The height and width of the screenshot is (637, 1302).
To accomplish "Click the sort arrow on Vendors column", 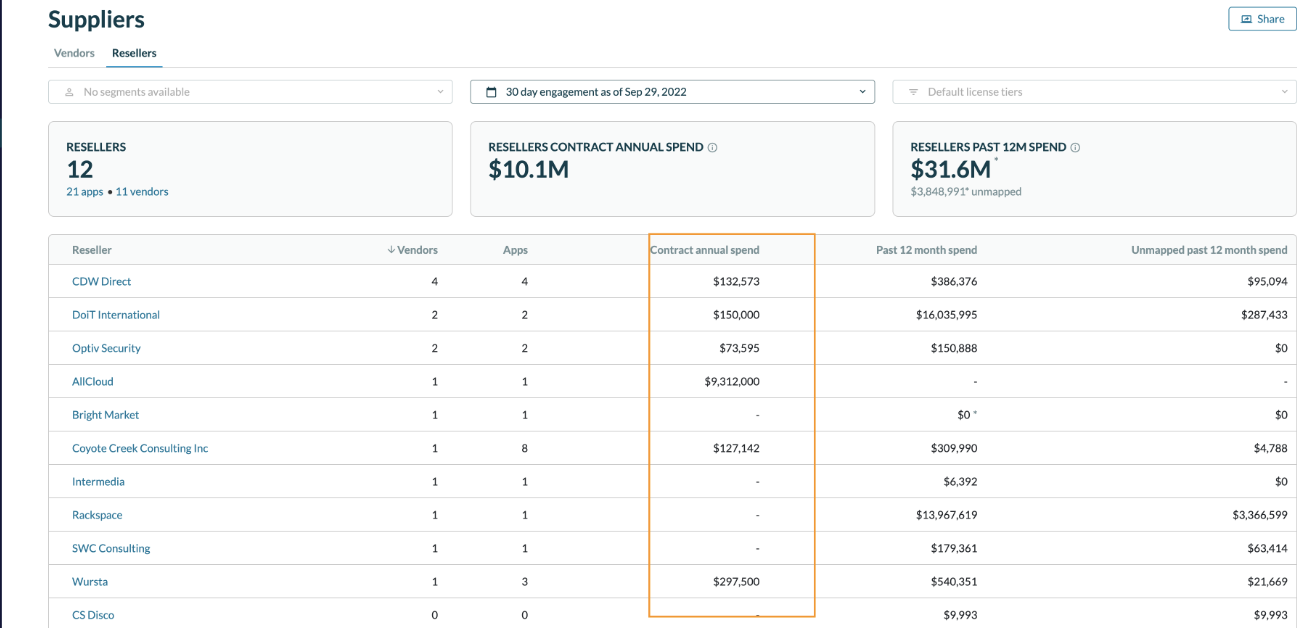I will tap(390, 250).
